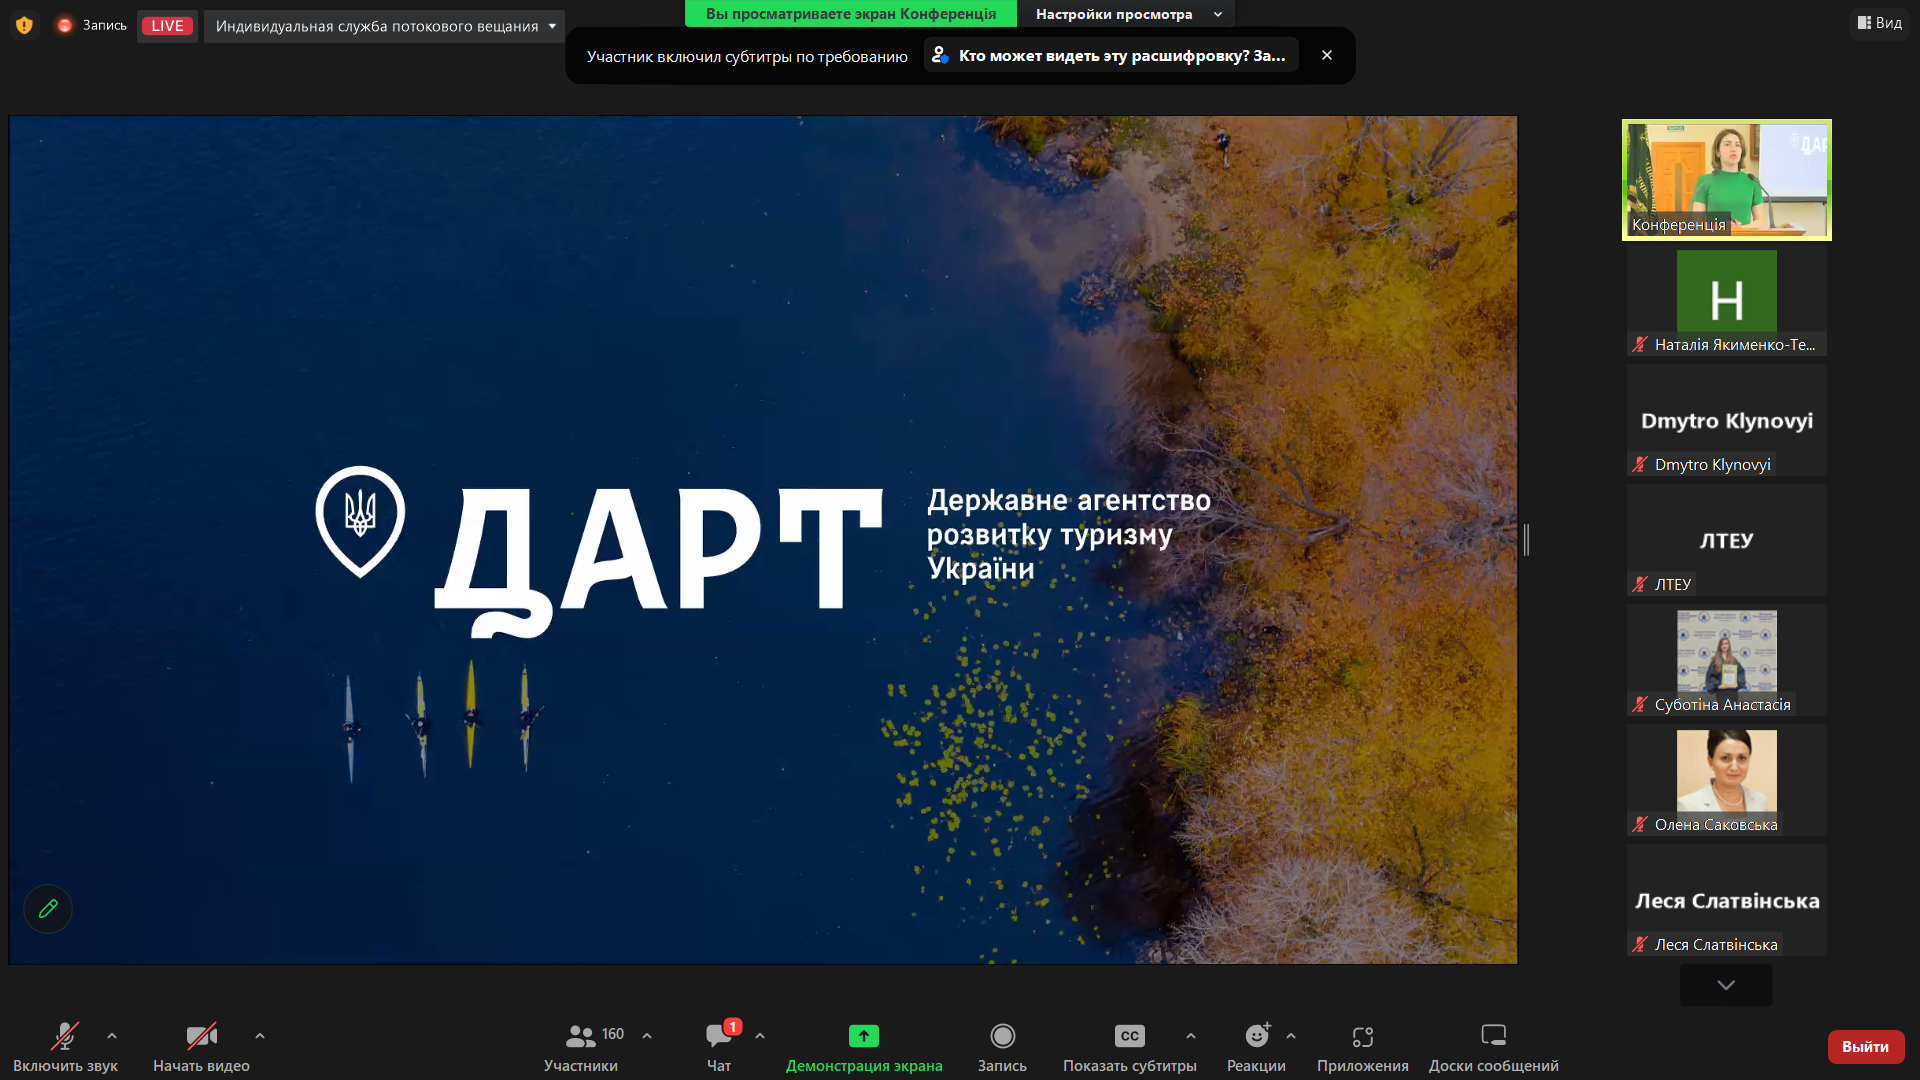Open the Participants panel icon

pyautogui.click(x=581, y=1036)
